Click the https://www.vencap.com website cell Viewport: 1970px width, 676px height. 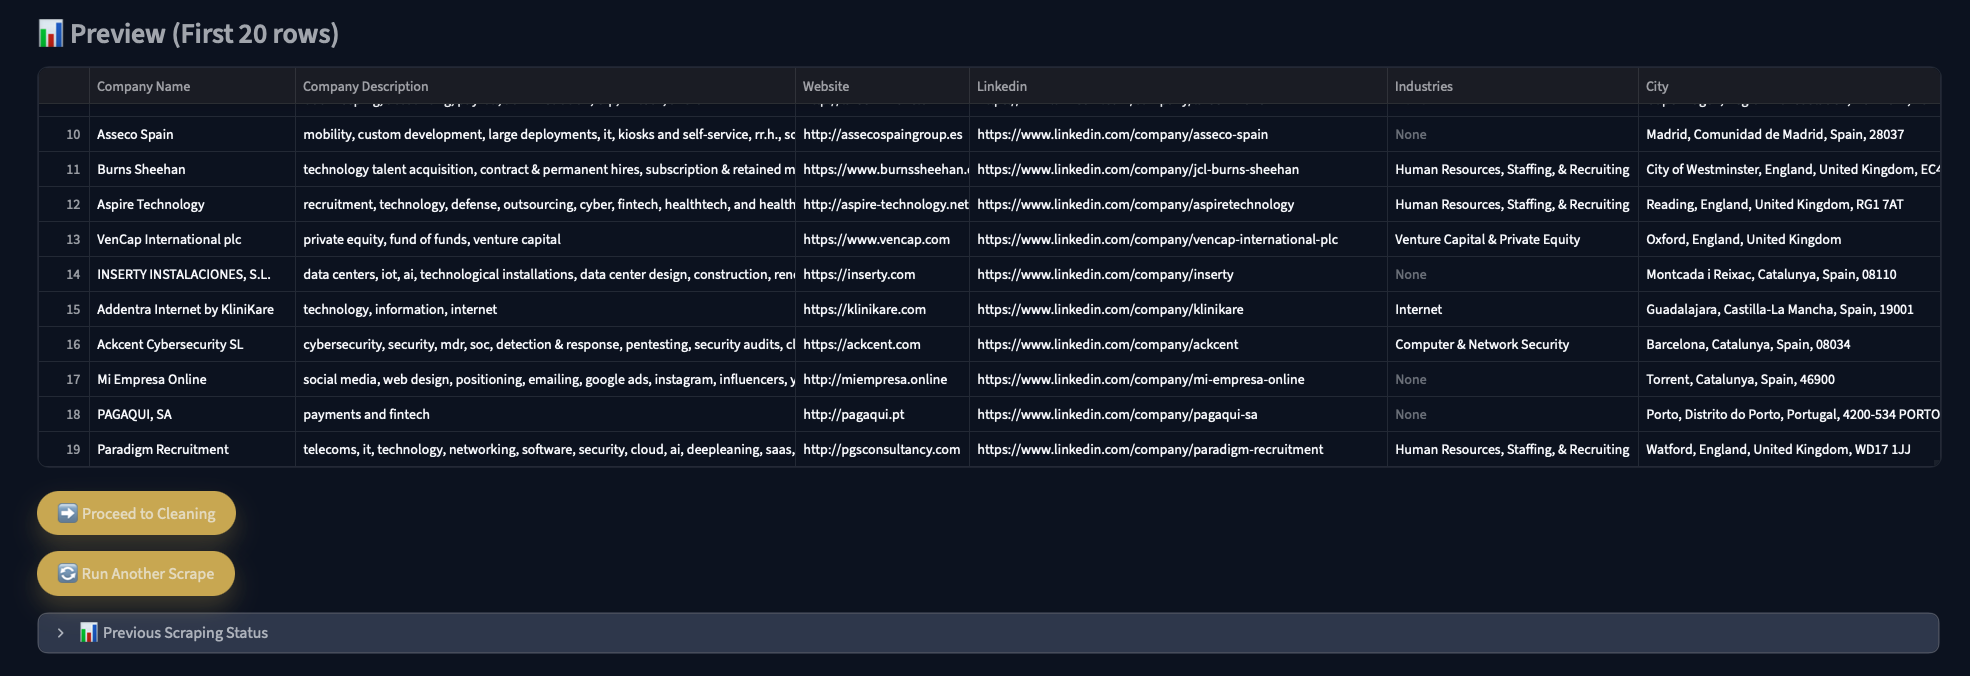pos(882,239)
